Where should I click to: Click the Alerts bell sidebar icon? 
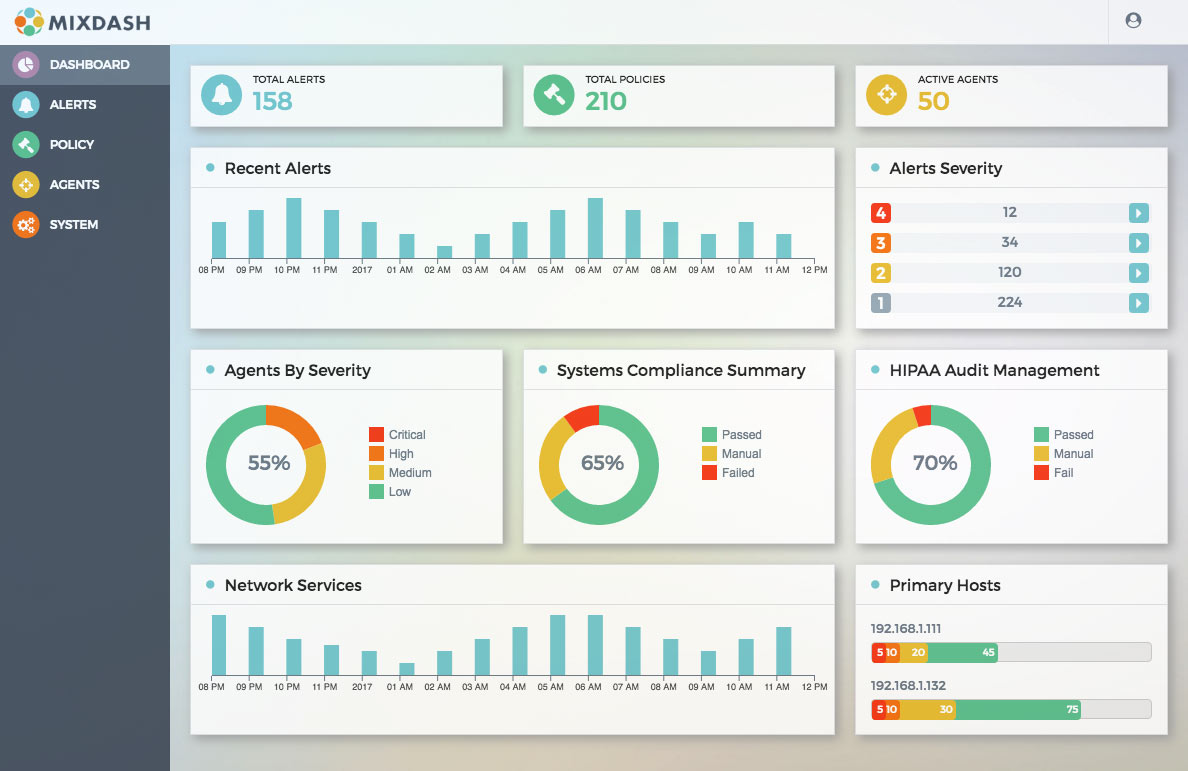point(26,105)
